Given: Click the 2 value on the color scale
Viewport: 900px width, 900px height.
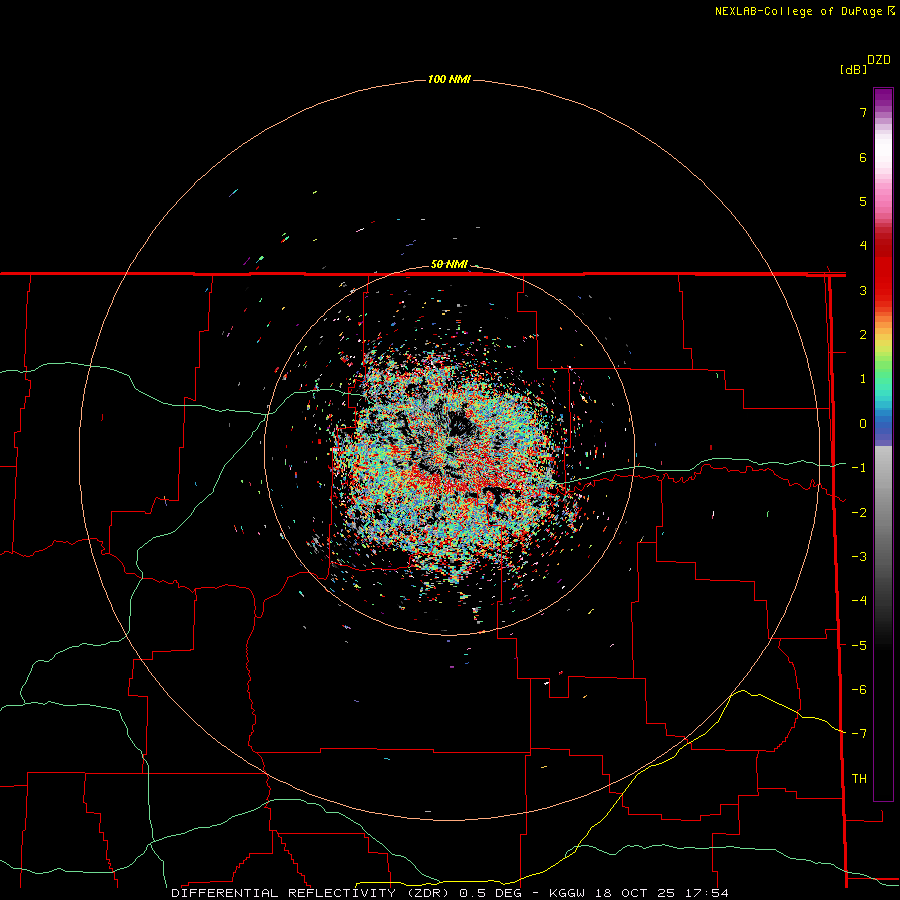Looking at the screenshot, I should click(x=863, y=335).
